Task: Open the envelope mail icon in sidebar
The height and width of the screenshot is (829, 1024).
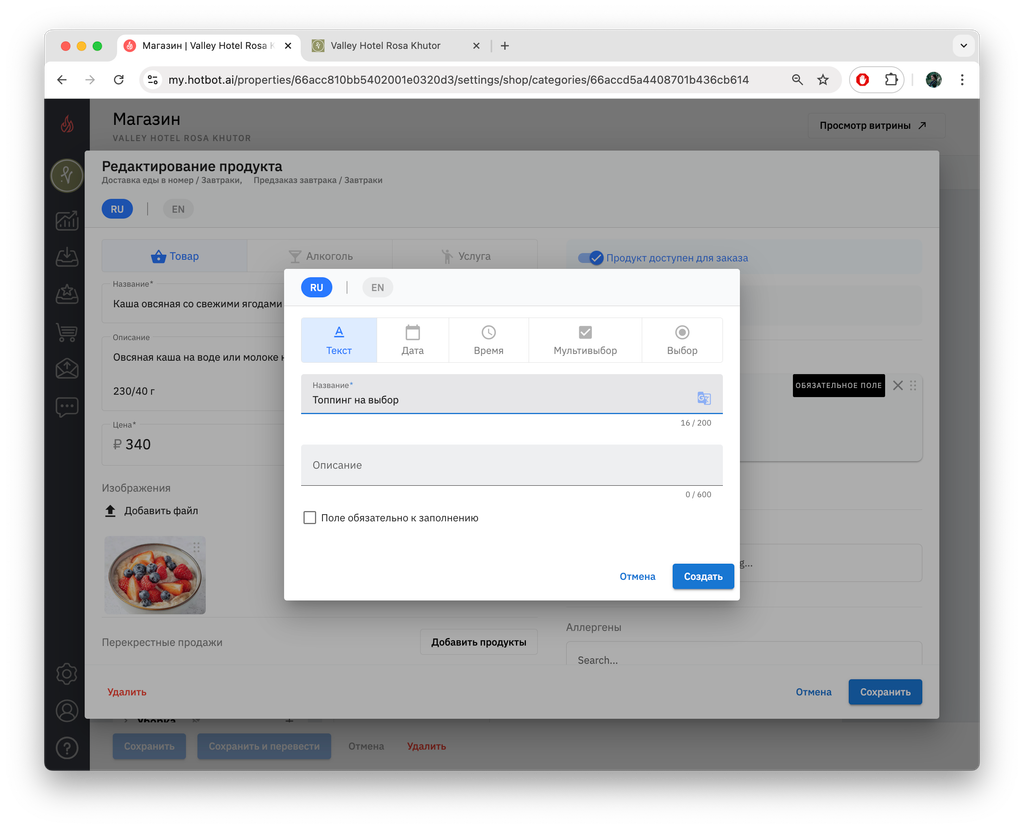Action: [67, 369]
